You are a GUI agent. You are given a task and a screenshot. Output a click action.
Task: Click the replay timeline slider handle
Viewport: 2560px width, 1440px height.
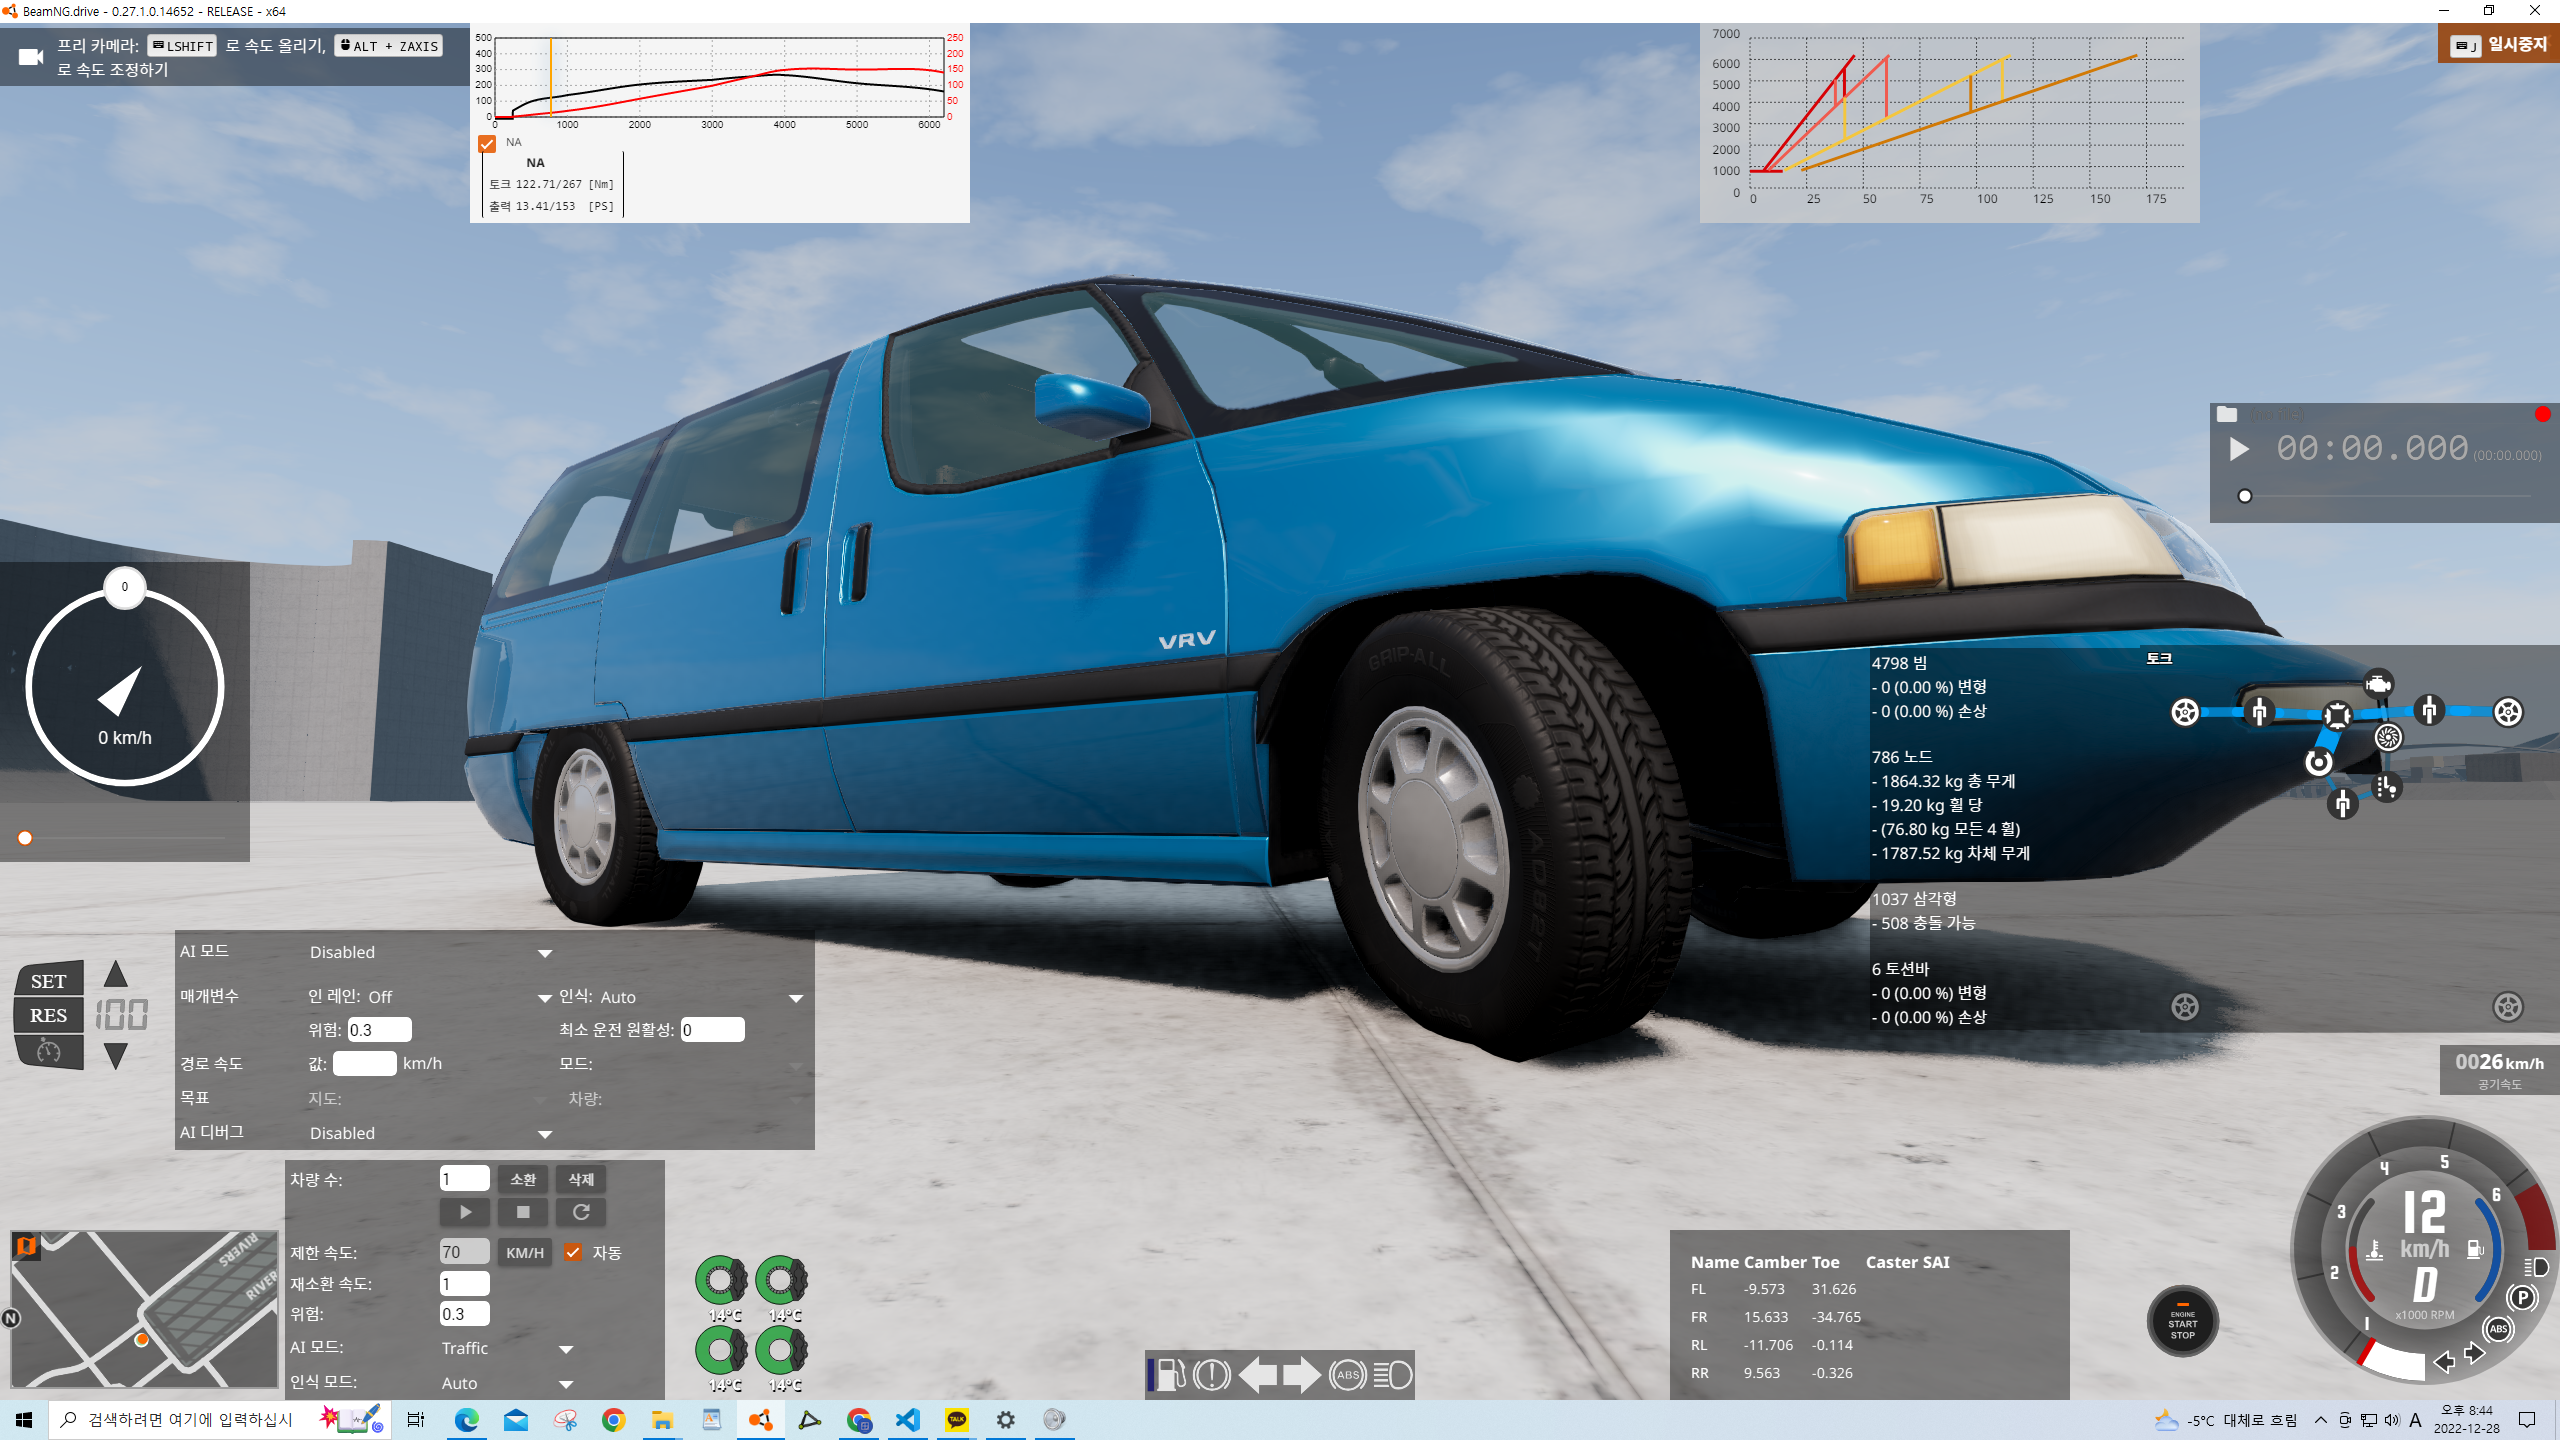2245,496
